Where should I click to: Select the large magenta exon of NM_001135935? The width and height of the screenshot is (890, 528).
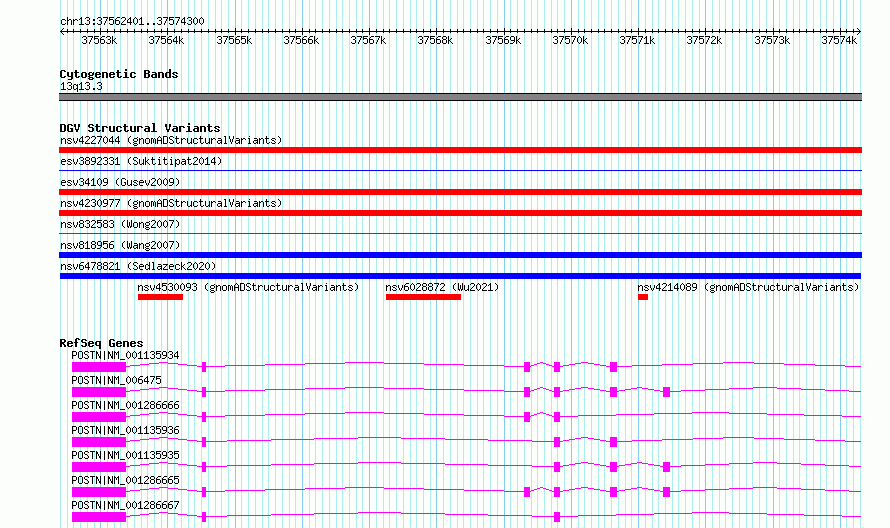pyautogui.click(x=99, y=467)
